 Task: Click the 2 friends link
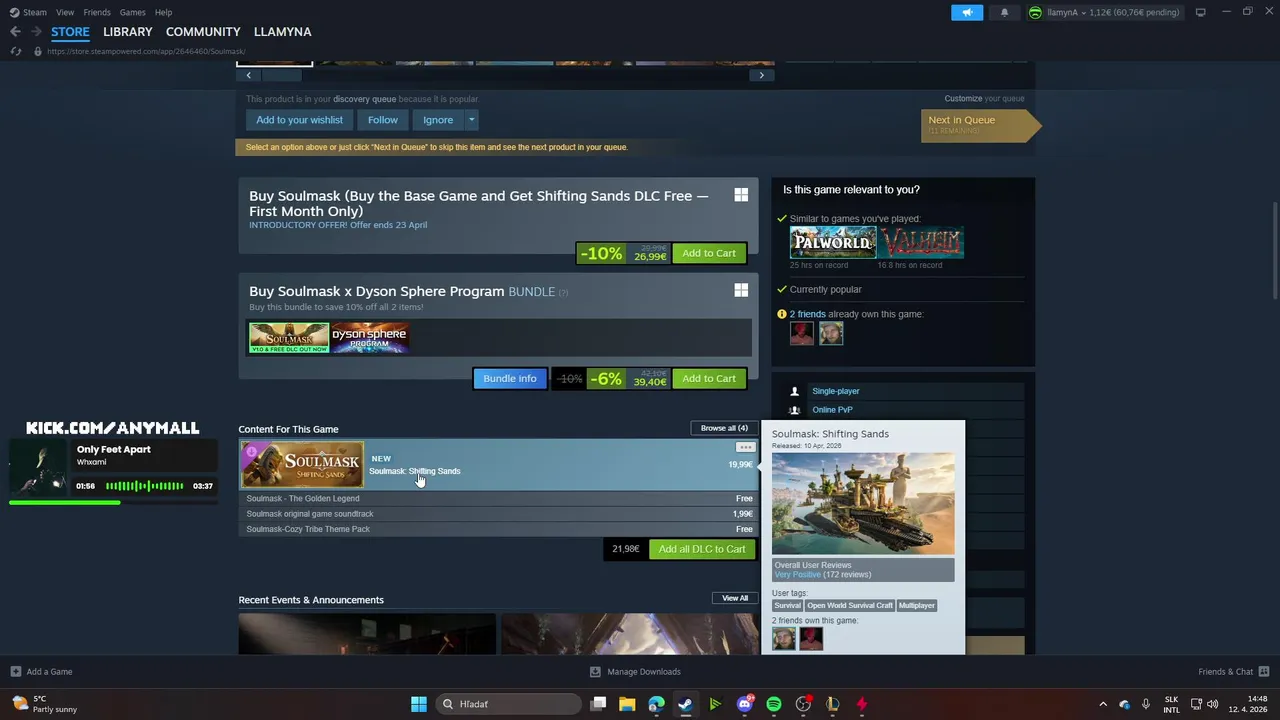(x=807, y=314)
